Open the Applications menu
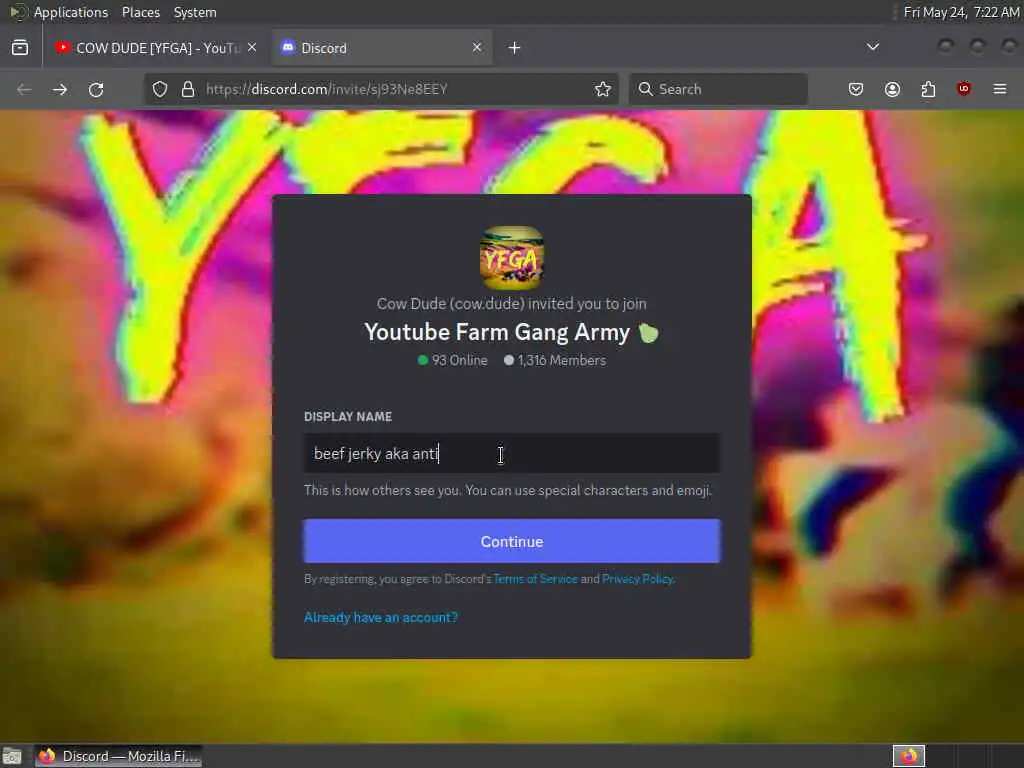The width and height of the screenshot is (1024, 768). coord(71,12)
